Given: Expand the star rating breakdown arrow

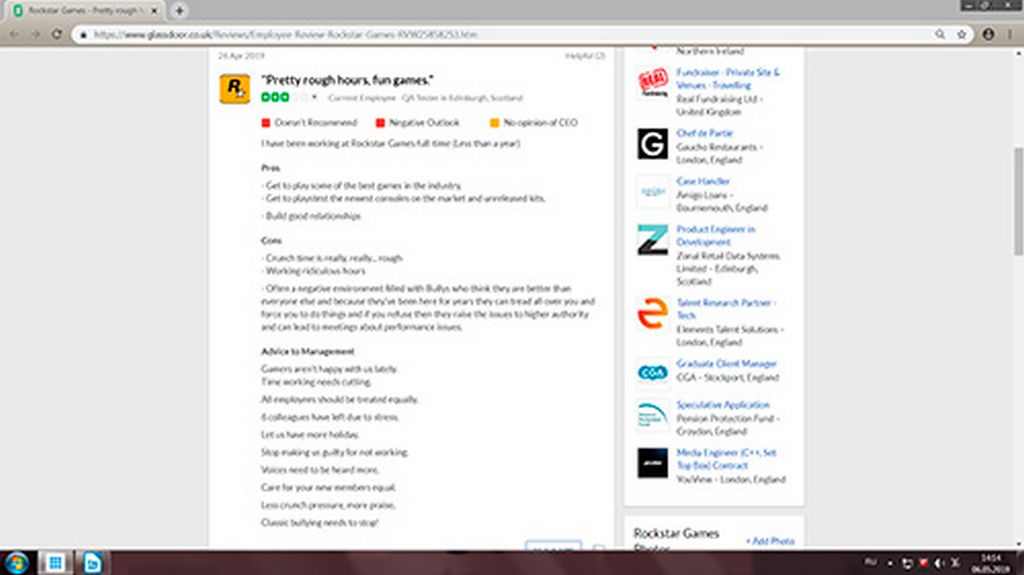Looking at the screenshot, I should click(314, 97).
